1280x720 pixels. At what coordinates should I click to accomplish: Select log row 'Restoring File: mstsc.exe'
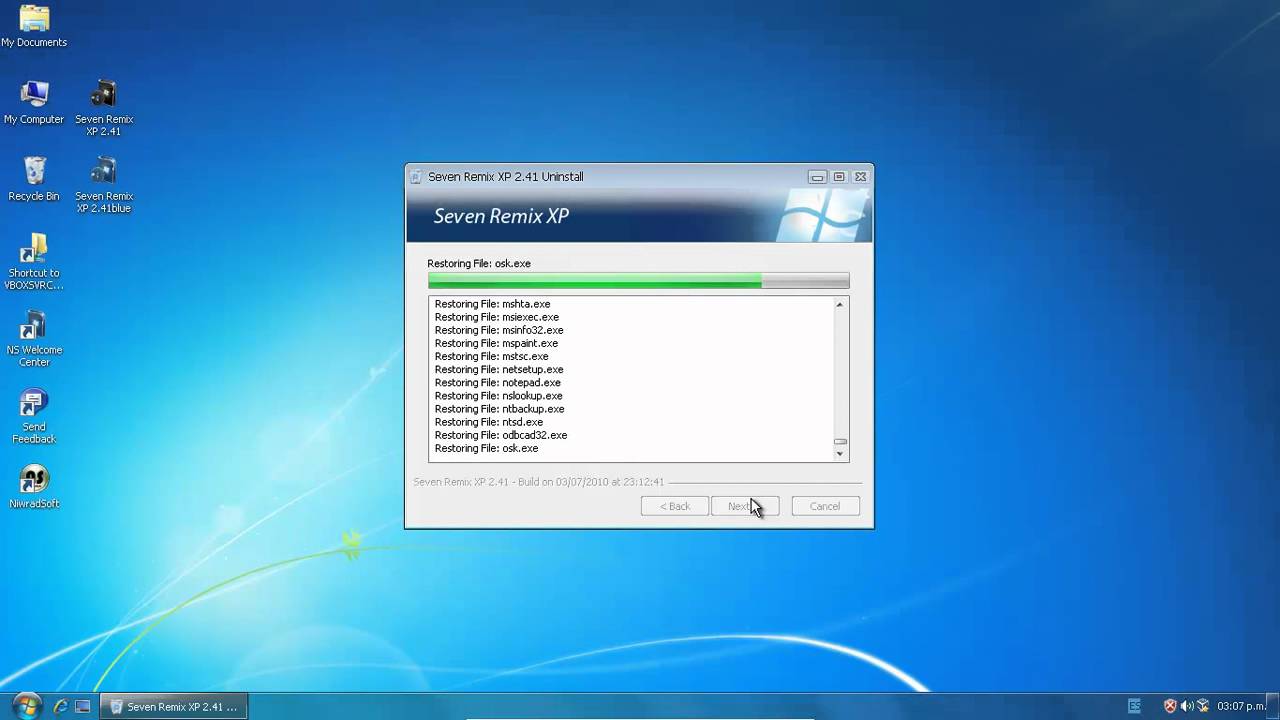click(x=491, y=356)
